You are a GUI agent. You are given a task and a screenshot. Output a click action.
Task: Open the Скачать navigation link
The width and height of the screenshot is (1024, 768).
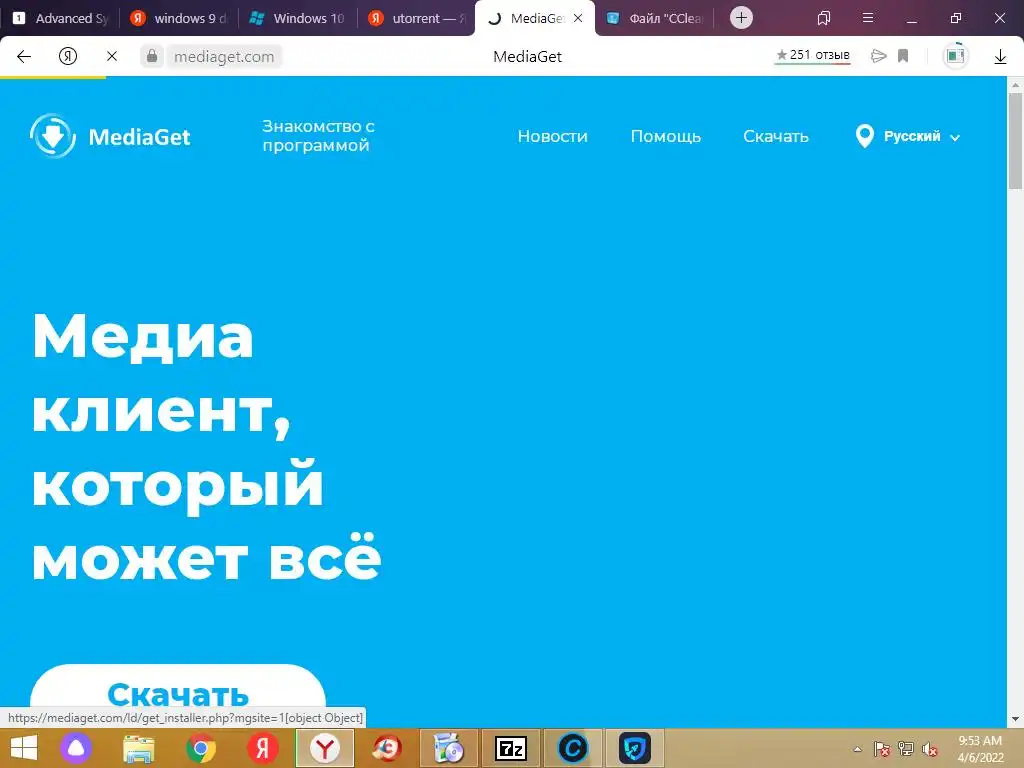(x=776, y=136)
